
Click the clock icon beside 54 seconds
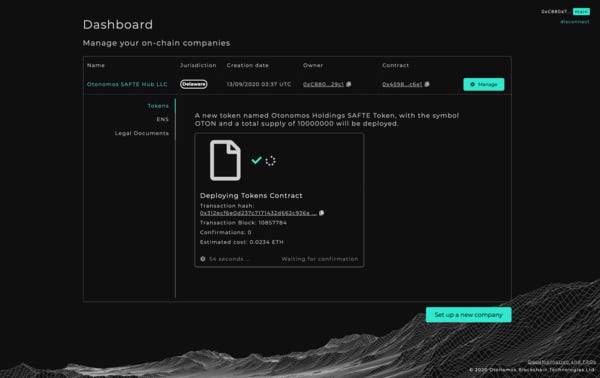203,259
